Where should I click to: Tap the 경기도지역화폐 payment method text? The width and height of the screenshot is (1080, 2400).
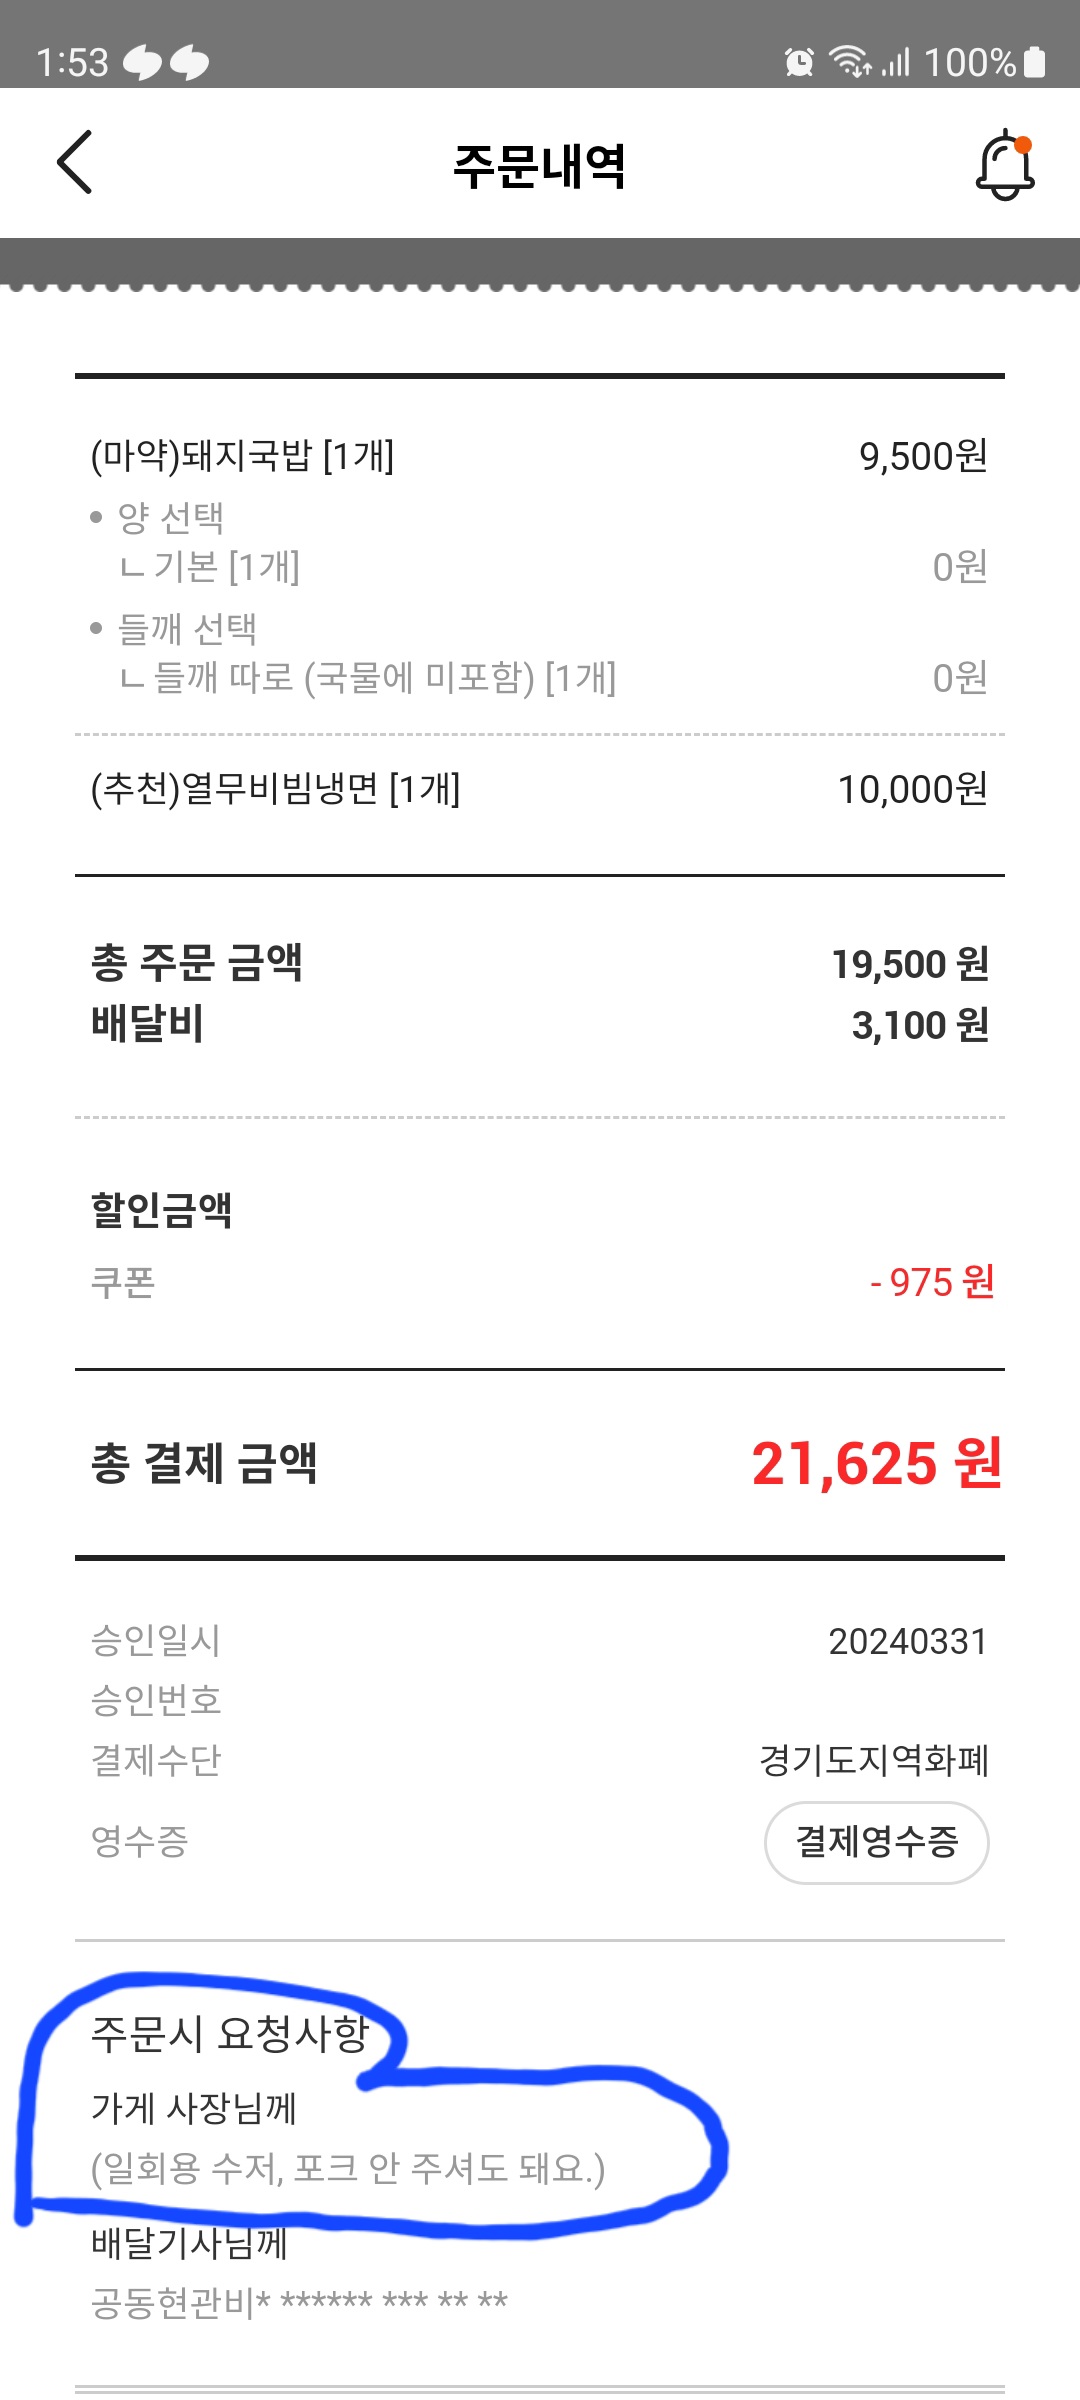(873, 1761)
